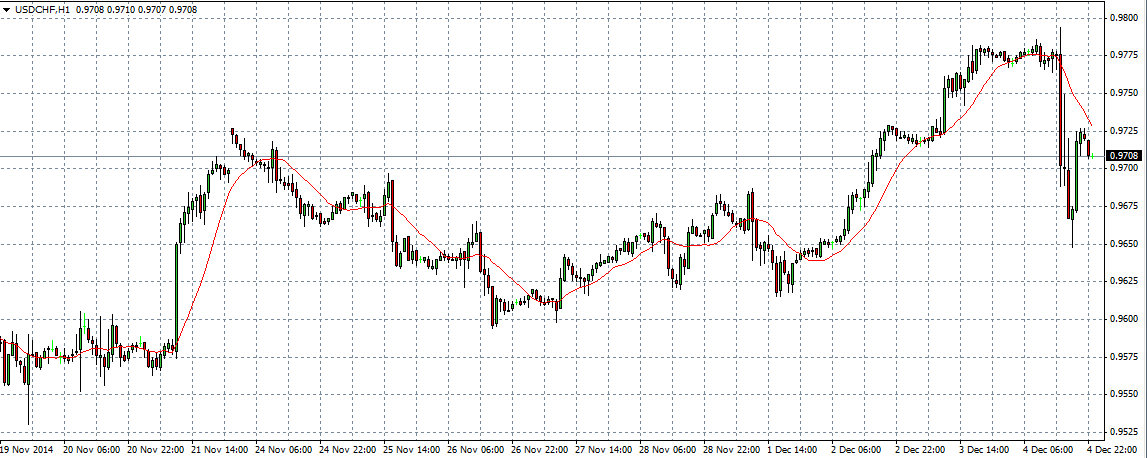Click the 0.9750 price axis label
1147x458 pixels.
coord(1123,93)
